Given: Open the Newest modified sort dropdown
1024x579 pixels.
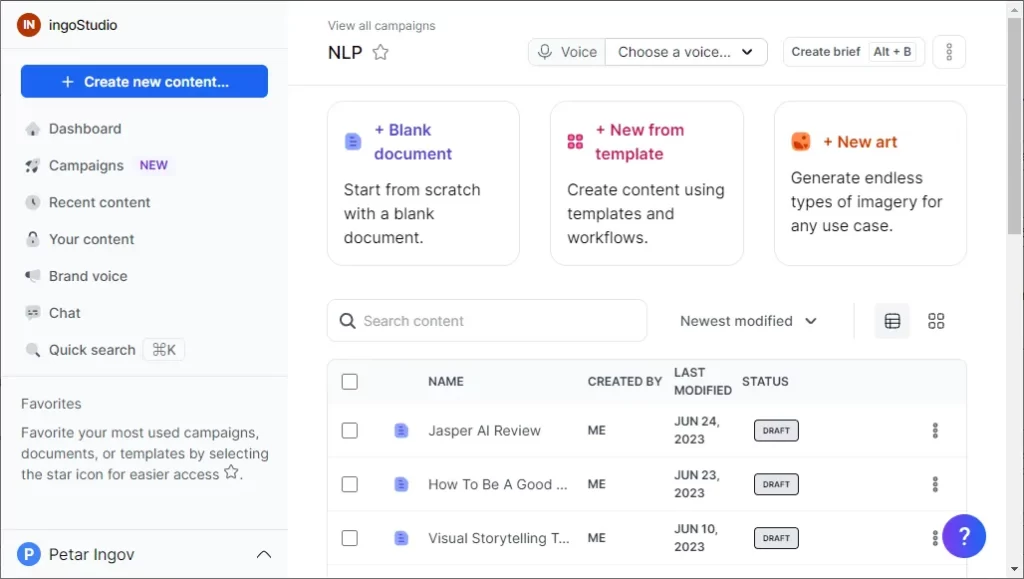Looking at the screenshot, I should point(748,321).
